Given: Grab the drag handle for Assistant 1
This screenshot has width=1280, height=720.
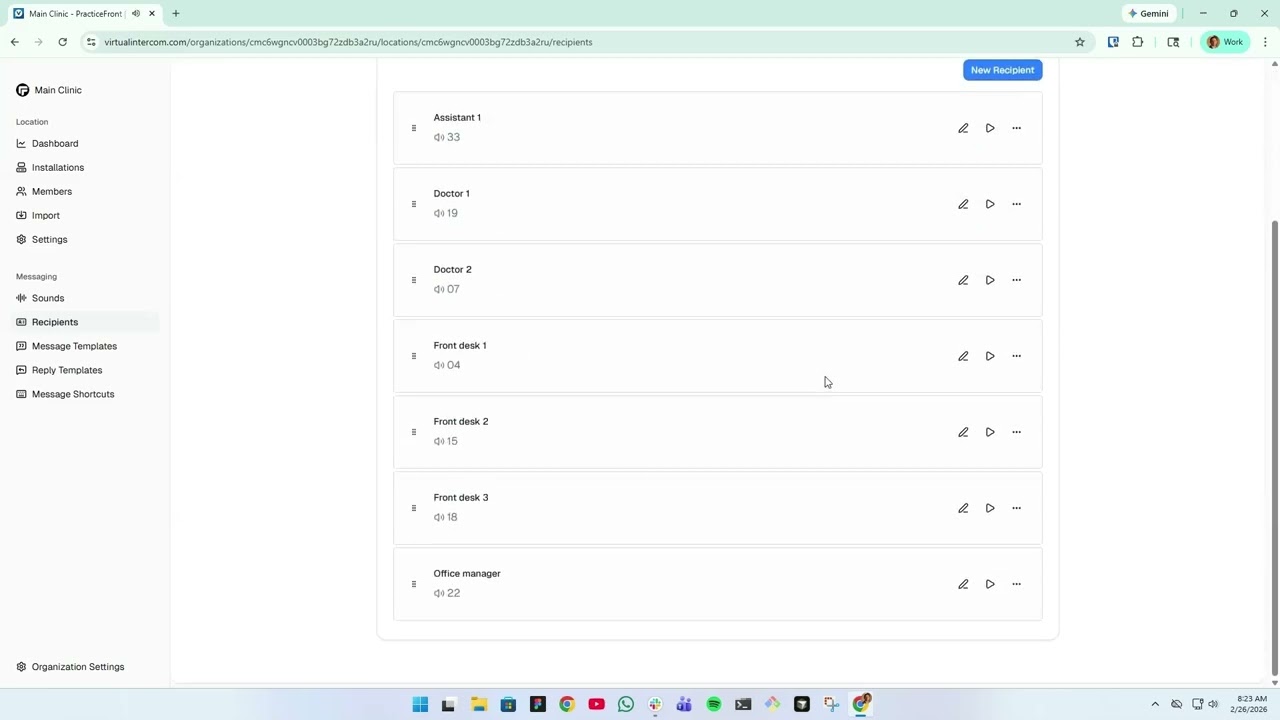Looking at the screenshot, I should coord(413,128).
